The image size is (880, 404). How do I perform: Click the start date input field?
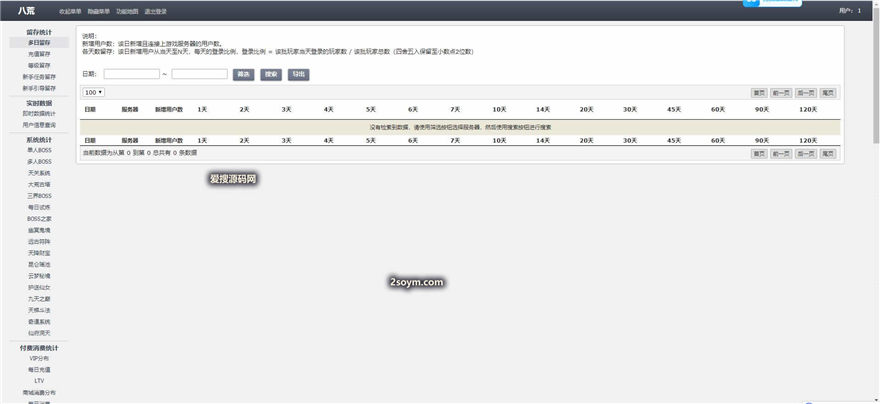131,74
